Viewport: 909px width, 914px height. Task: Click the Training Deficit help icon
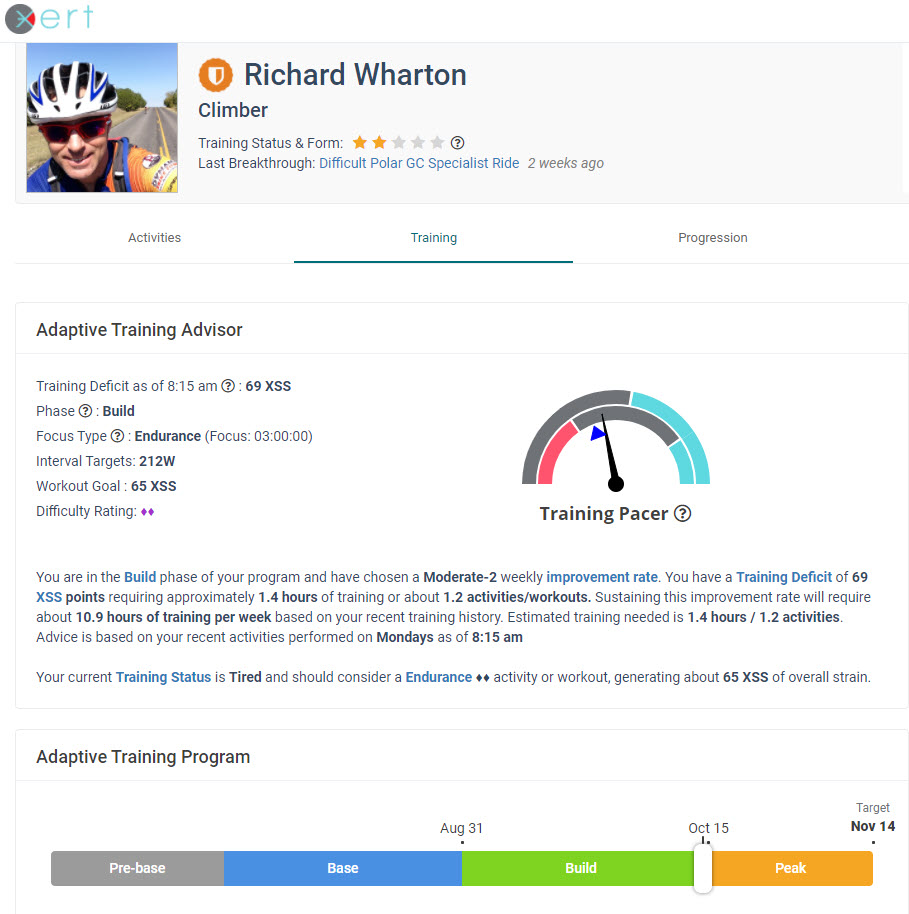tap(228, 386)
